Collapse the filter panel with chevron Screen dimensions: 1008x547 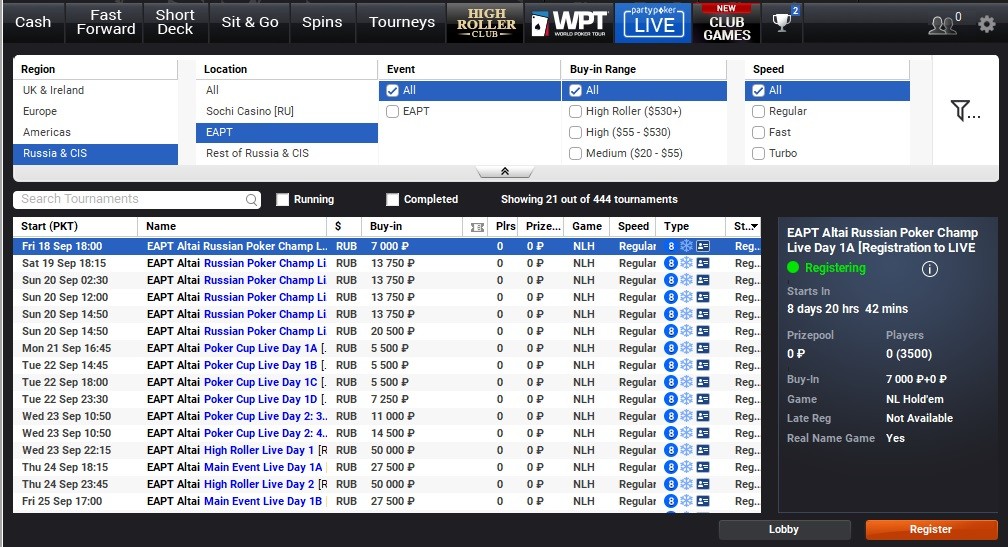point(505,171)
